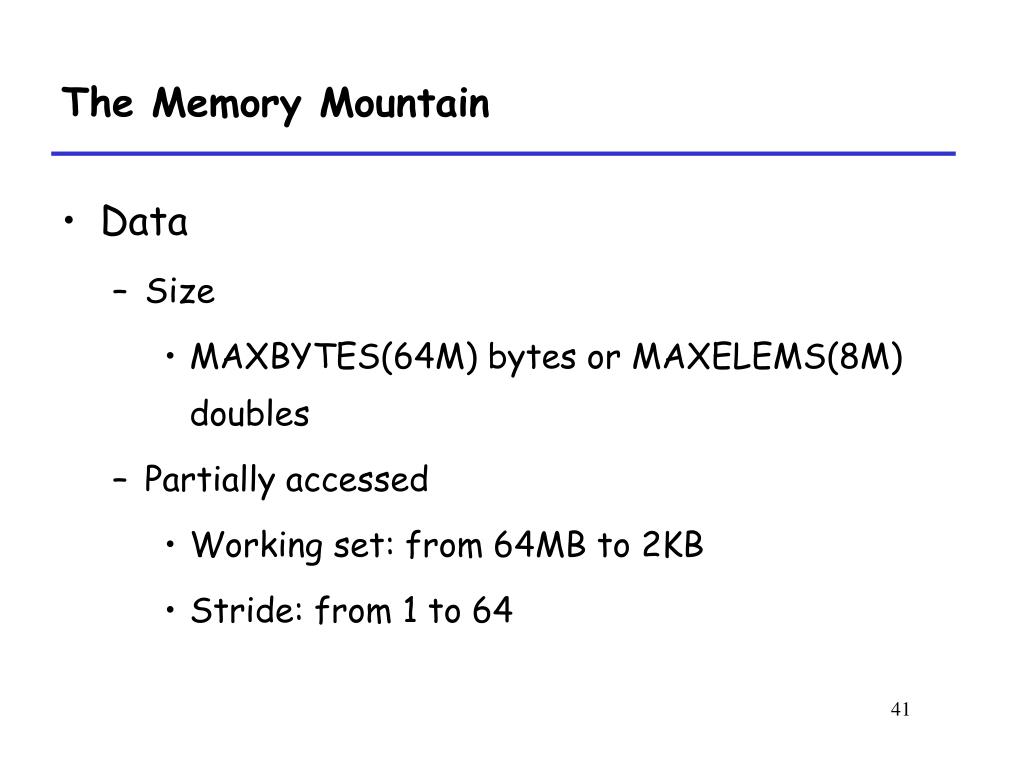
Task: Select the word doubles
Action: tap(249, 414)
